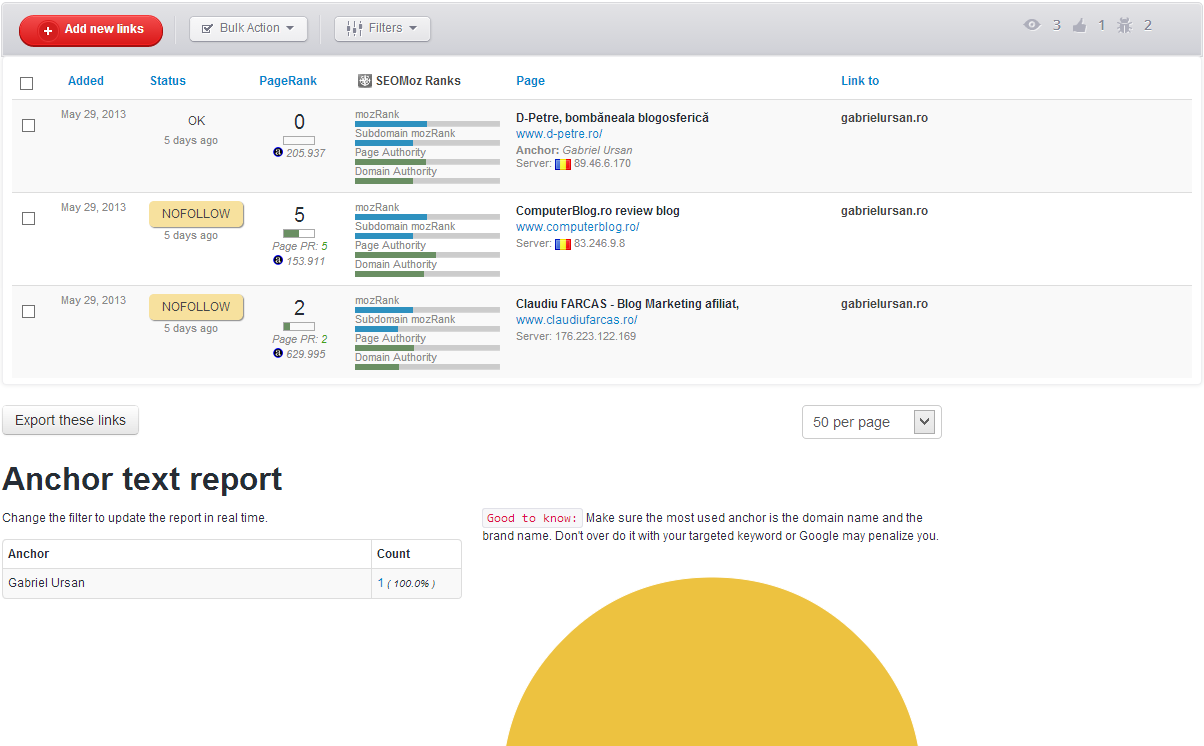Viewport: 1204px width, 746px height.
Task: Click the Anchor: Gabriel Ursan text
Action: point(574,150)
